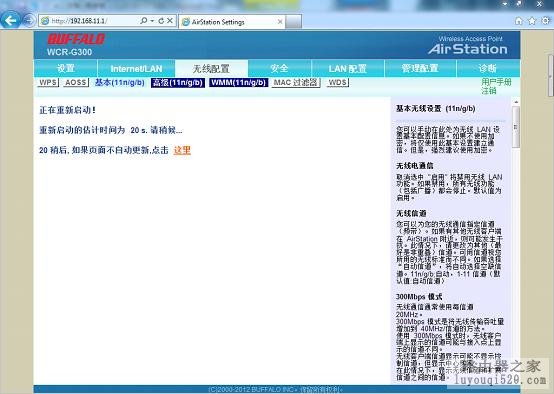Viewport: 554px width, 394px height.
Task: Open a new blank browser tab
Action: (293, 22)
